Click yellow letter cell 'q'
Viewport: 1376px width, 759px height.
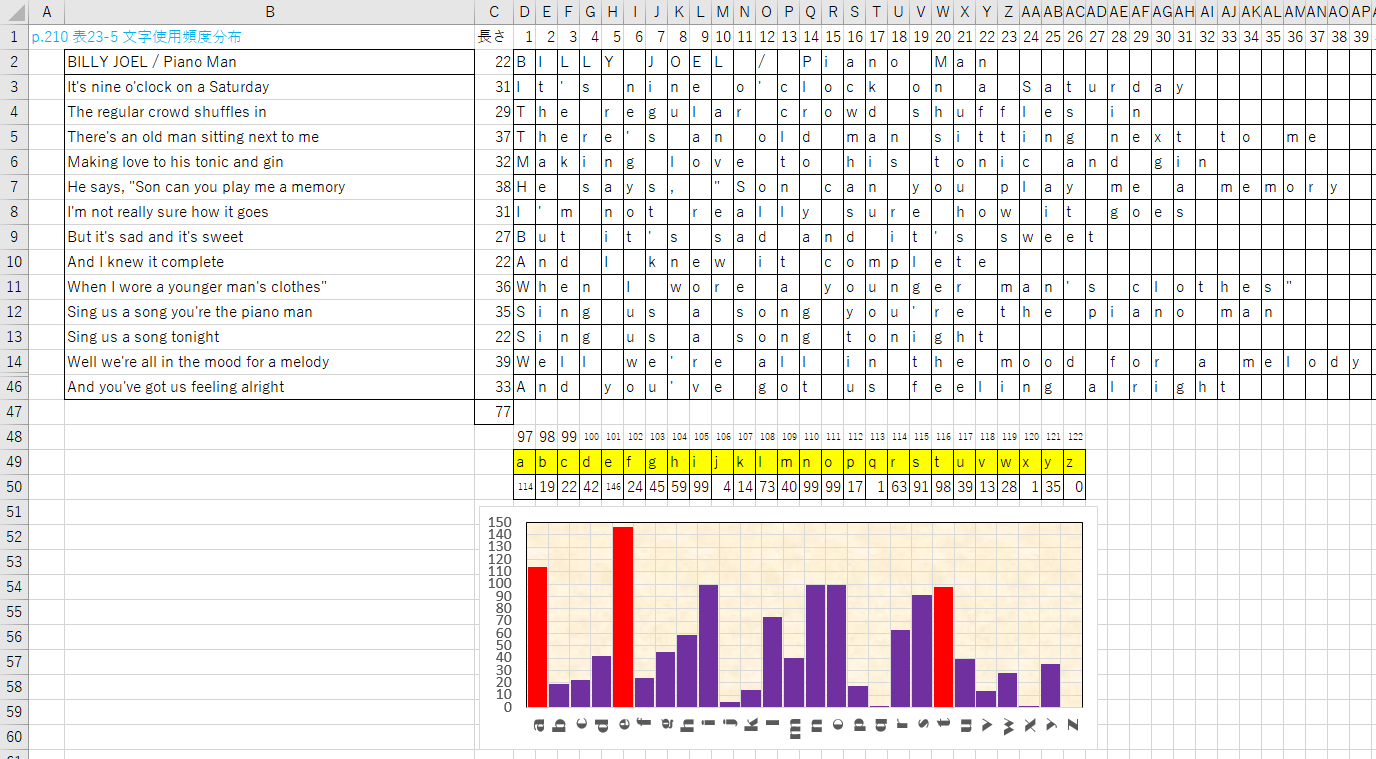876,462
